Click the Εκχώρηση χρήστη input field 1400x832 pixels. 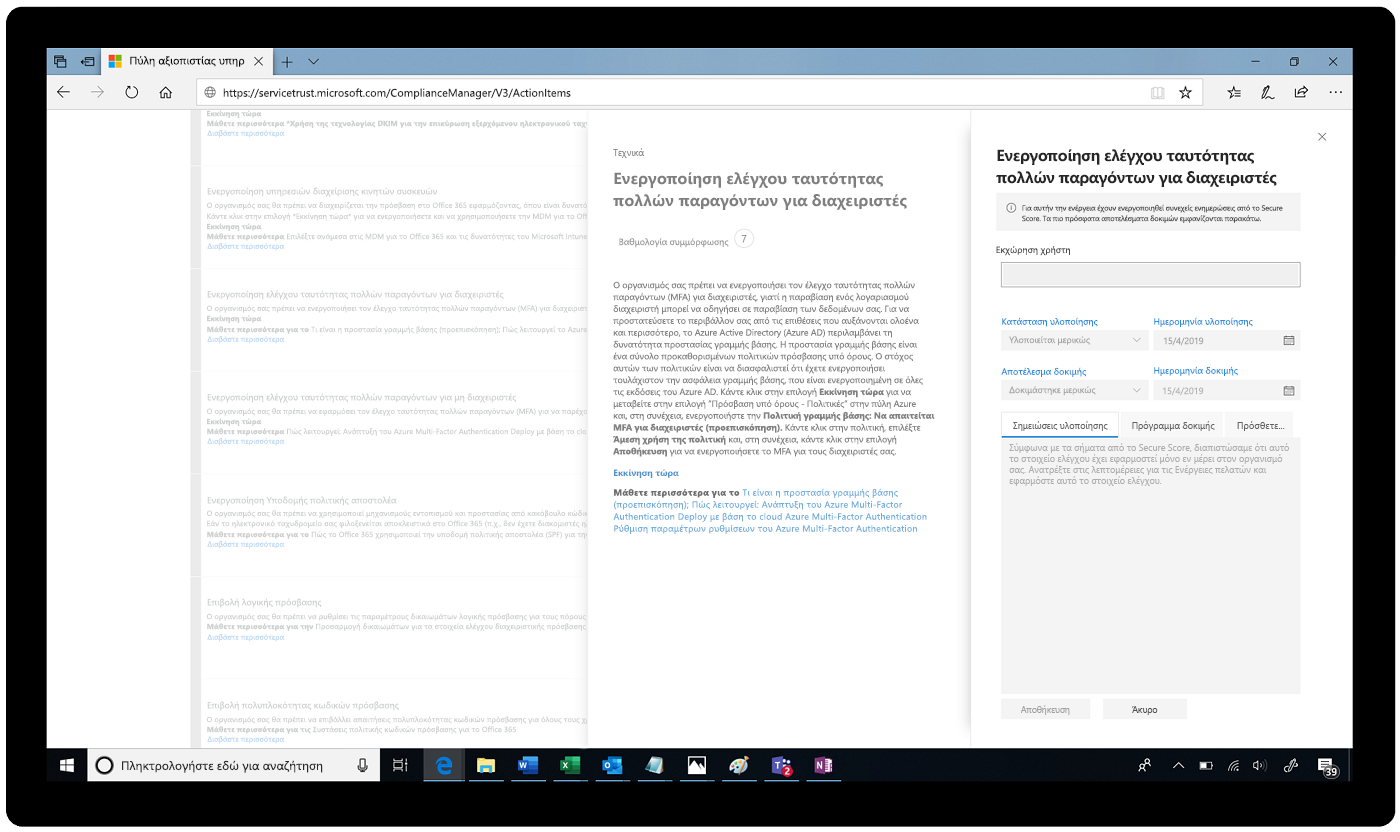point(1150,275)
